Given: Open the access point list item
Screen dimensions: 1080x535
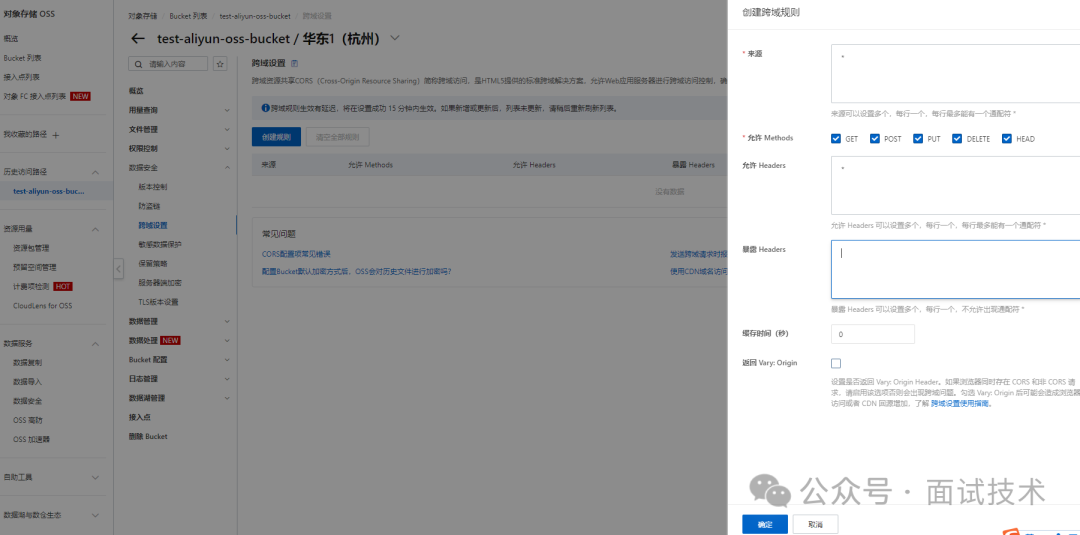Looking at the screenshot, I should pos(21,77).
